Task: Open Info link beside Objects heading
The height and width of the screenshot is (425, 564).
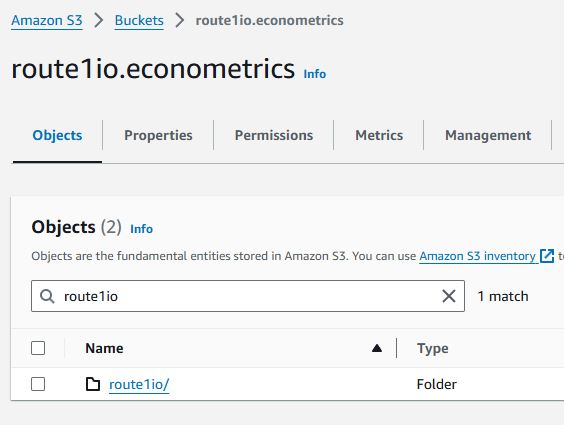Action: pyautogui.click(x=141, y=229)
